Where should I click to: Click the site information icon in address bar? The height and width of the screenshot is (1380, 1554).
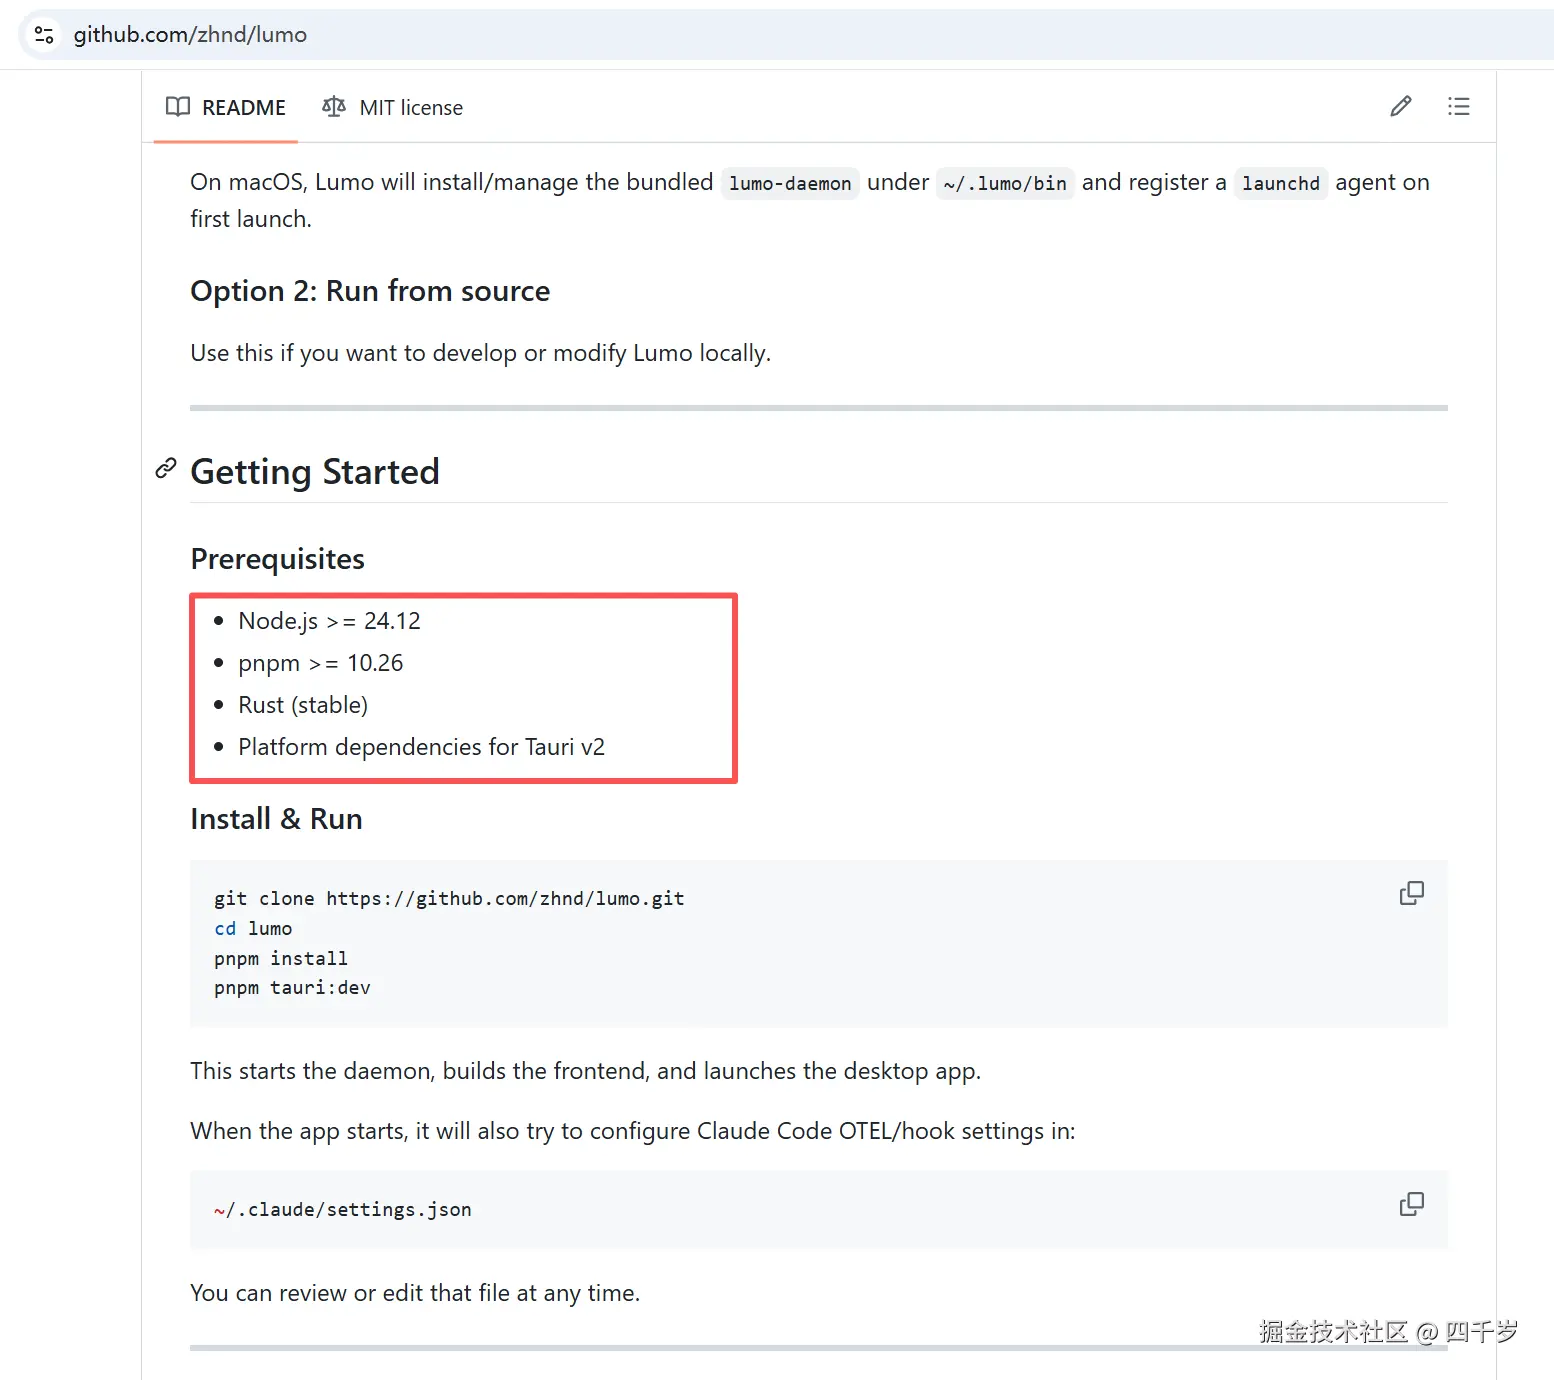[44, 35]
